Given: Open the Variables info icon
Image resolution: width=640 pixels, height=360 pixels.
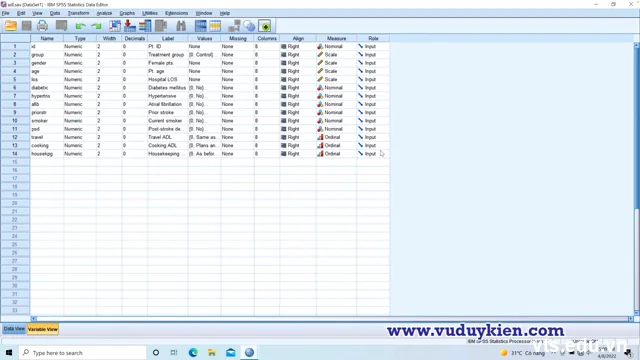Looking at the screenshot, I should click(145, 26).
